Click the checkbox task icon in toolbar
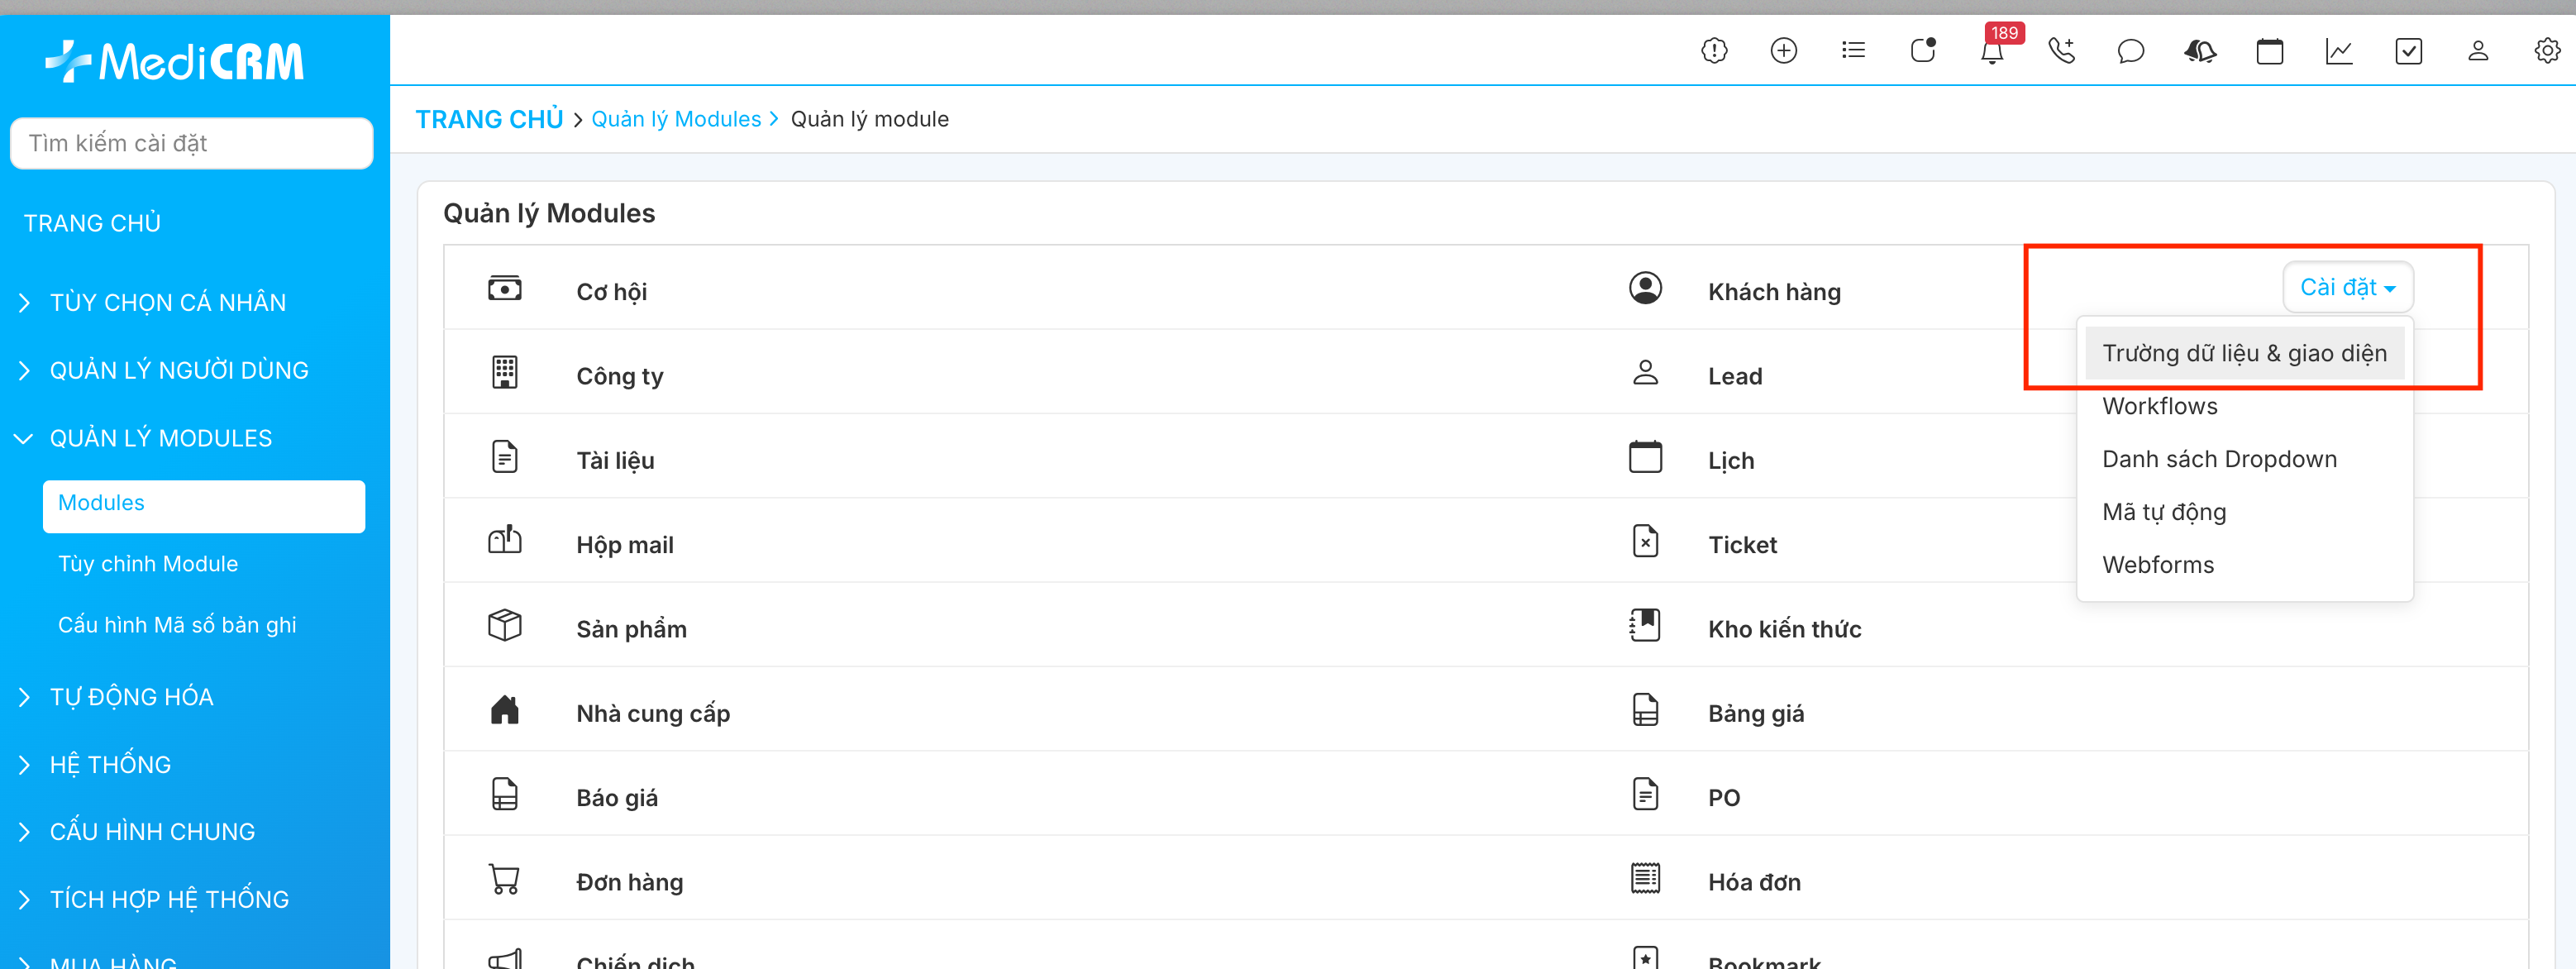The width and height of the screenshot is (2576, 969). click(x=2408, y=51)
